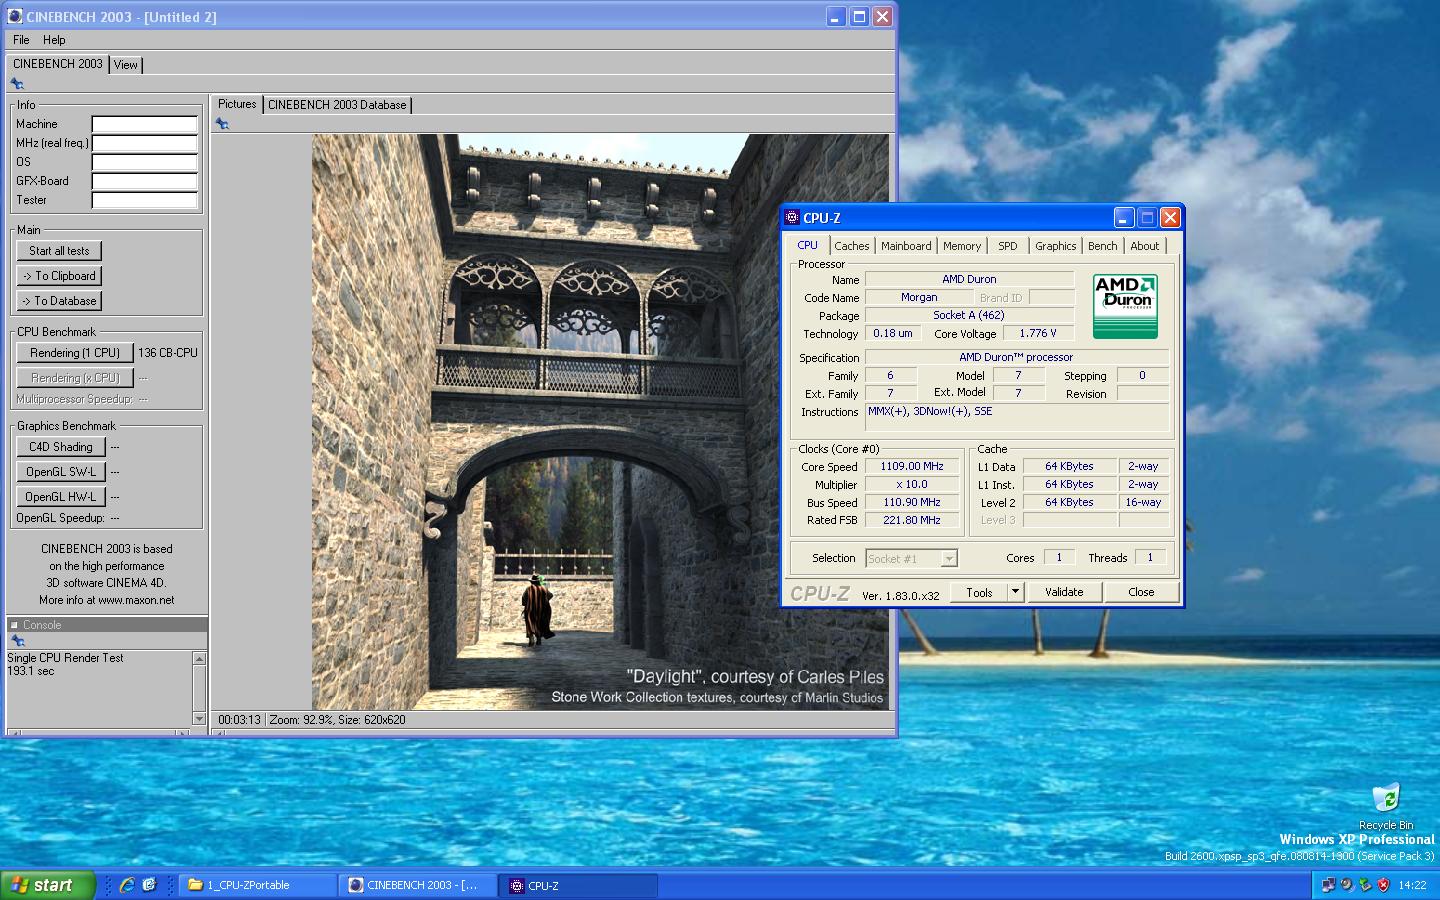Run the OpenGL HW-L benchmark
The height and width of the screenshot is (900, 1440).
(x=61, y=497)
